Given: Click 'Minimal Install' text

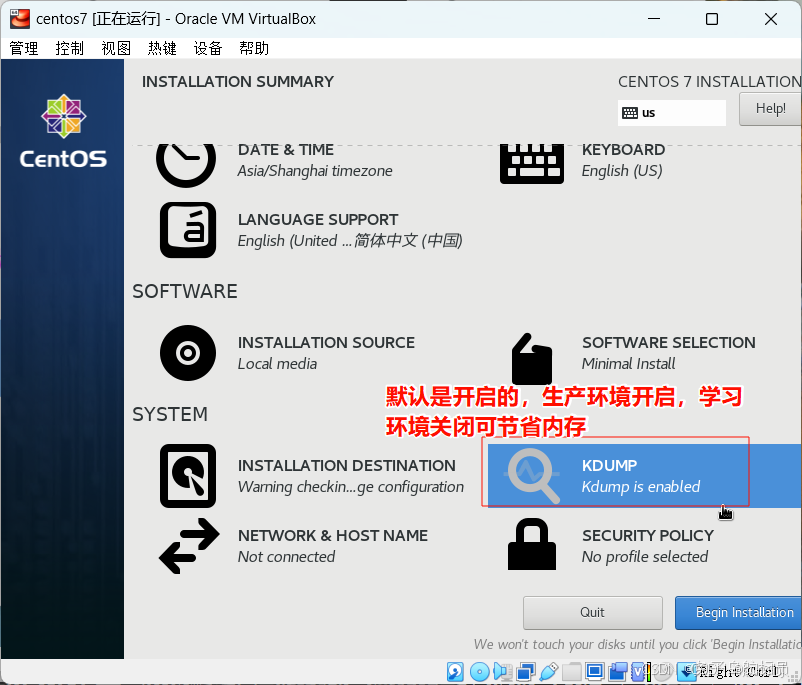Looking at the screenshot, I should pyautogui.click(x=628, y=364).
